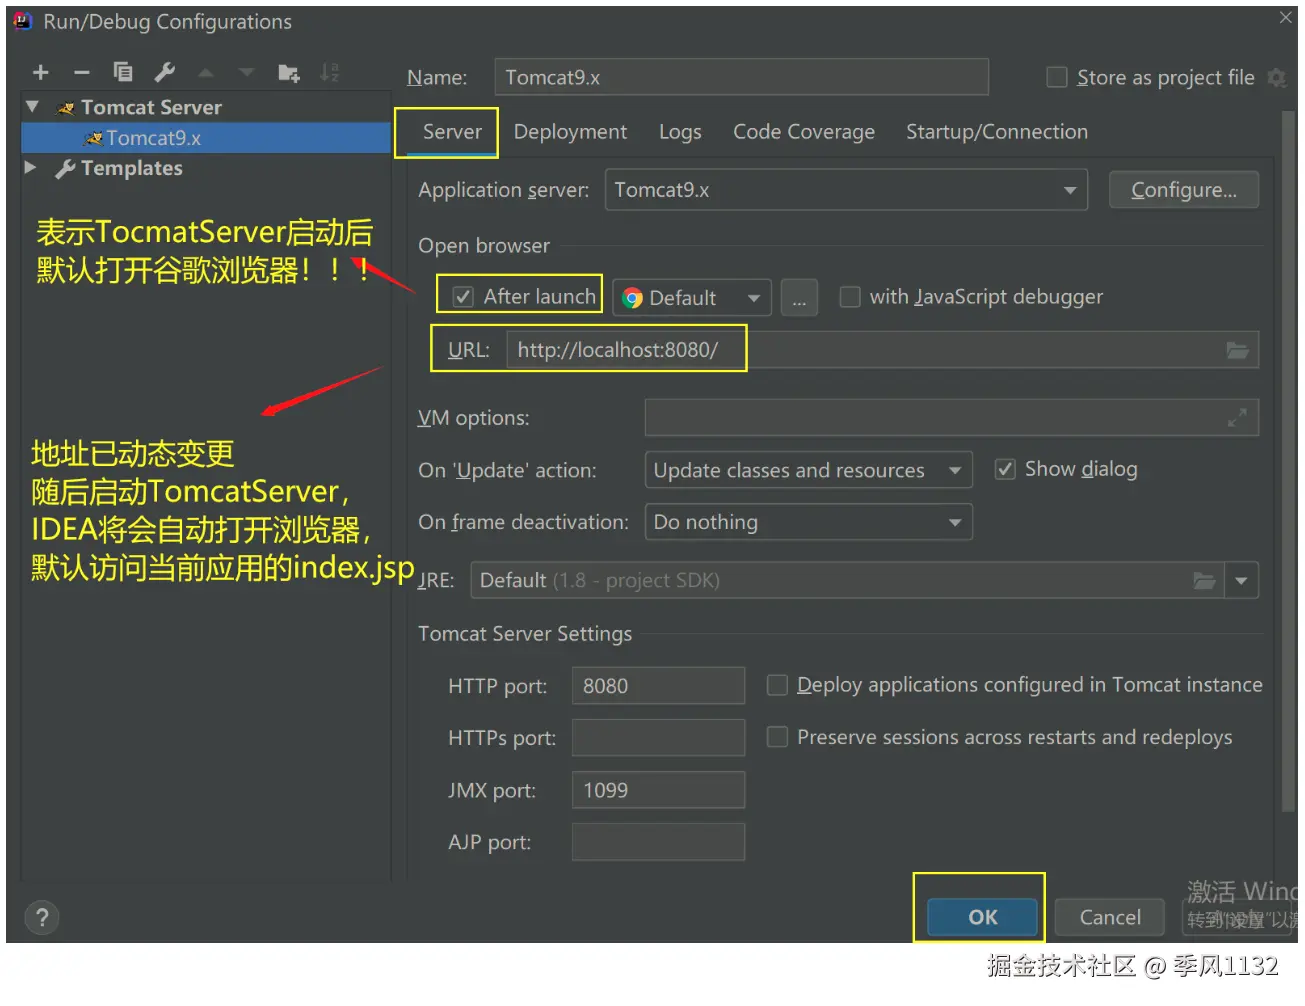Enable Deploy applications configured in Tomcat instance

pyautogui.click(x=777, y=685)
